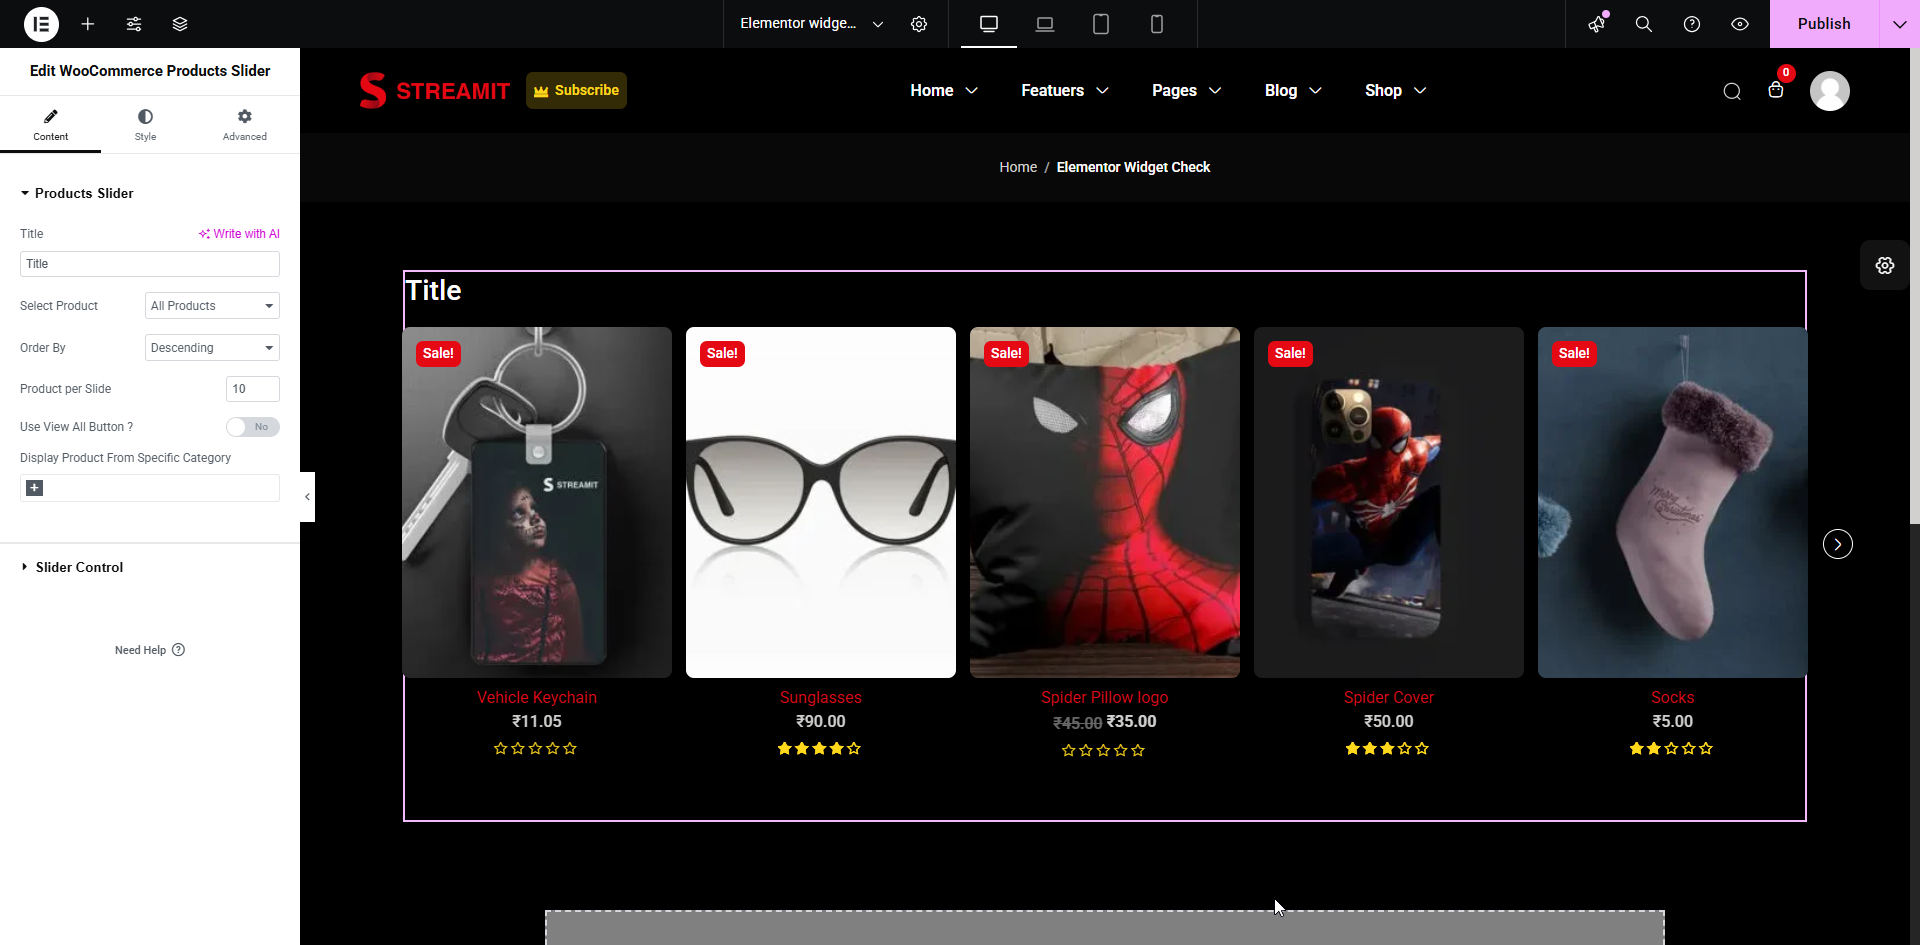Click the Streamit logo
Viewport: 1920px width, 945px height.
(435, 91)
